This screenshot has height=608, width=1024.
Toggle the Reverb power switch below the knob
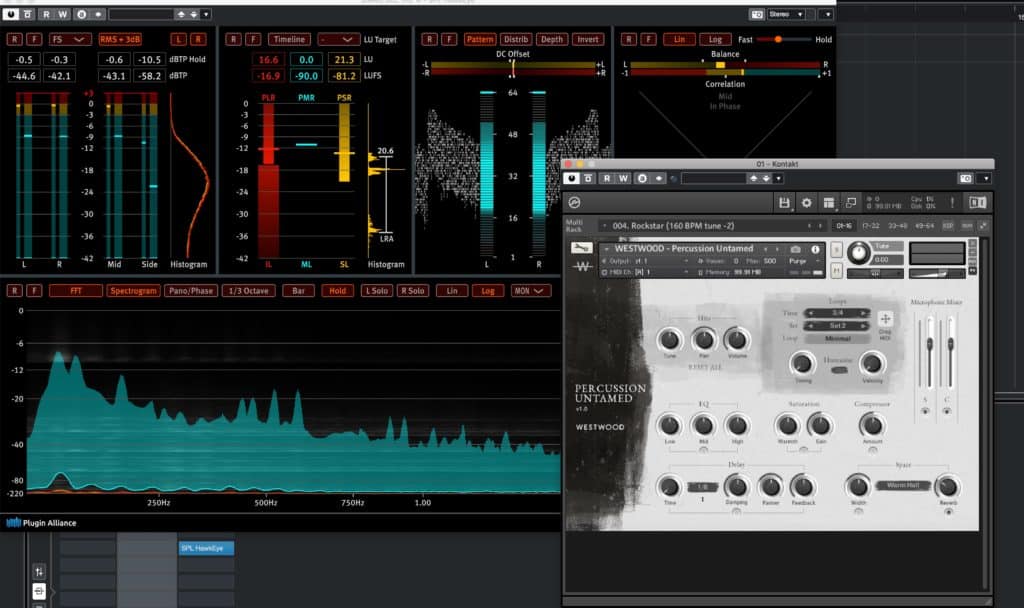[948, 511]
